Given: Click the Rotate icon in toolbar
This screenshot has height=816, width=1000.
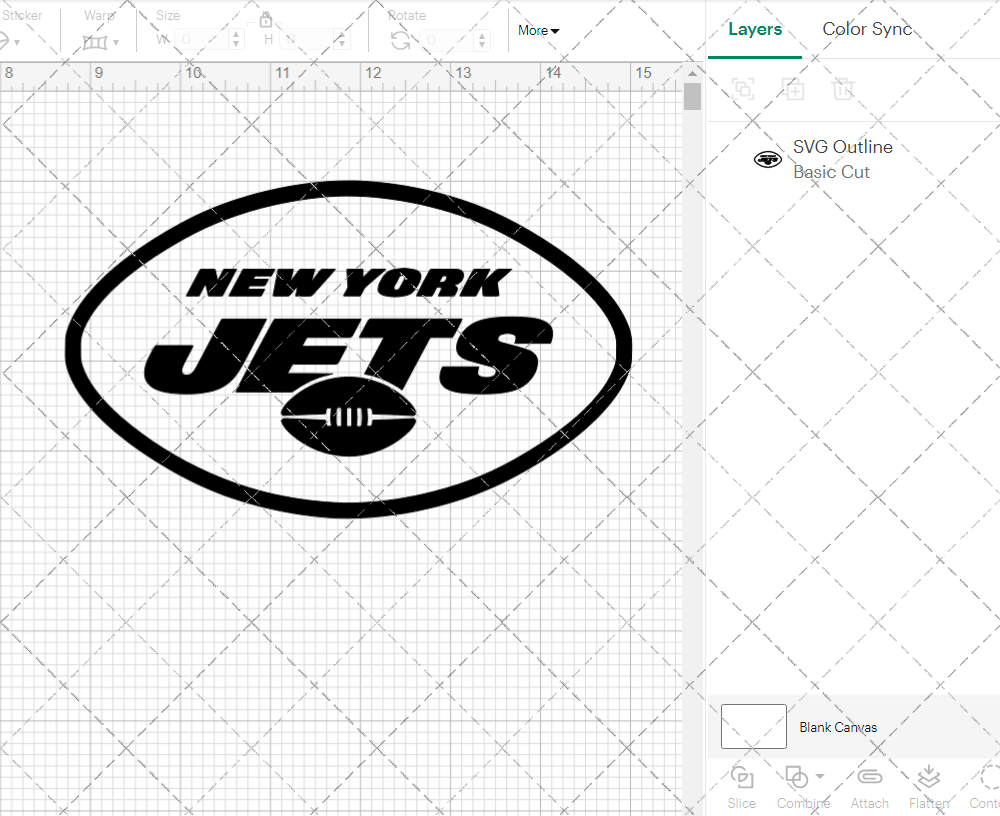Looking at the screenshot, I should (400, 40).
